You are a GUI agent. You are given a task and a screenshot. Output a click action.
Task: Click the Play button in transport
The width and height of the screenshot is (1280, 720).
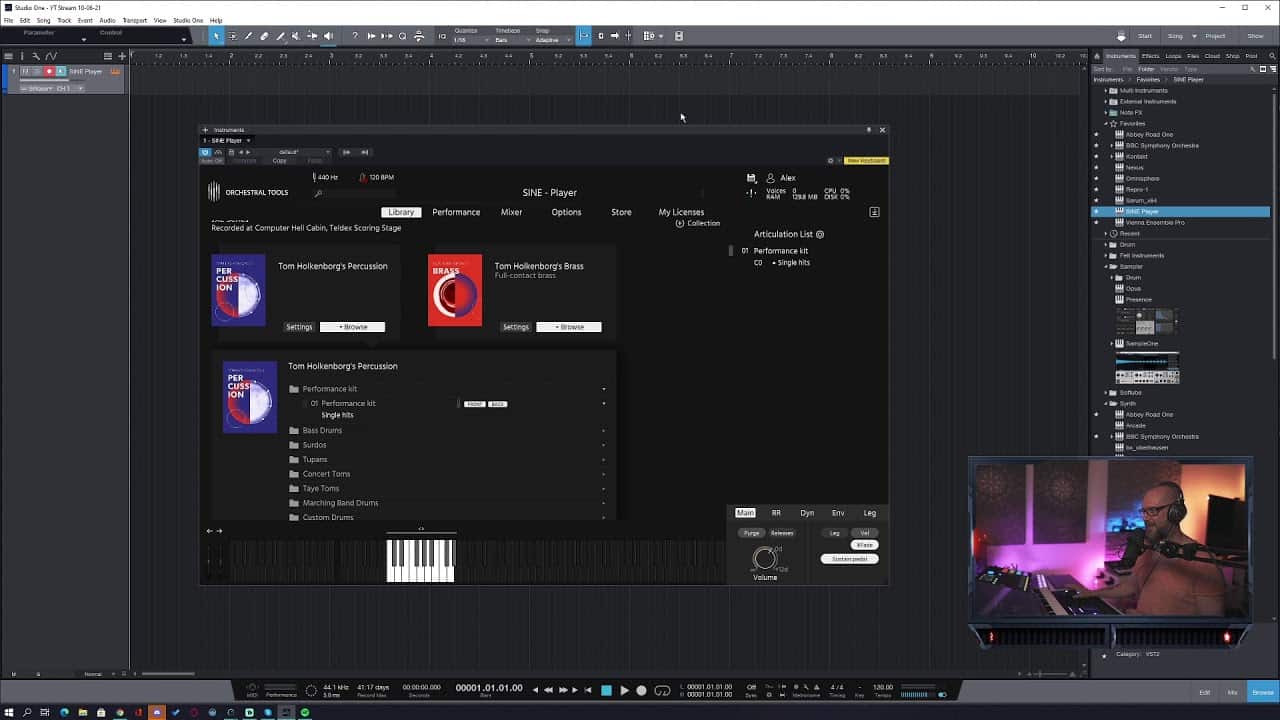point(624,690)
